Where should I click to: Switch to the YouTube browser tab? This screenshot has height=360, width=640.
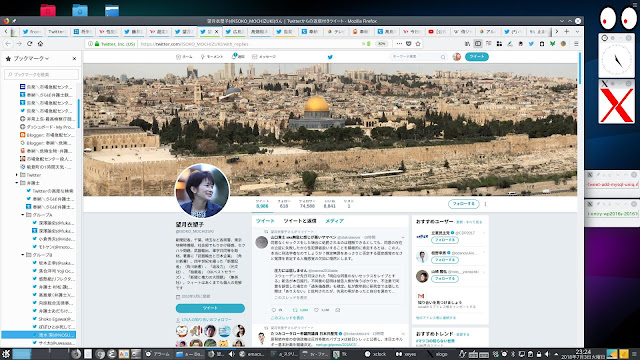click(x=437, y=31)
